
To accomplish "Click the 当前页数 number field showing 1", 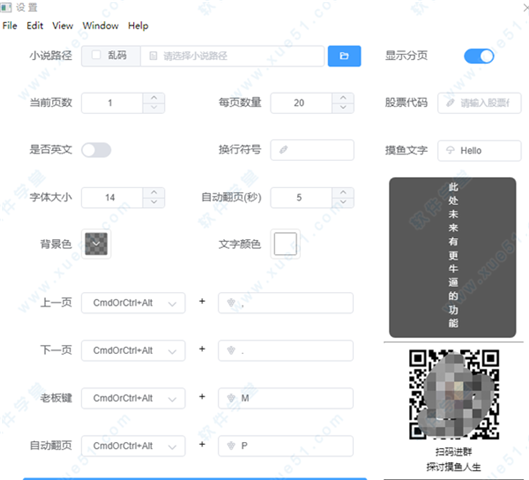I will (x=112, y=103).
